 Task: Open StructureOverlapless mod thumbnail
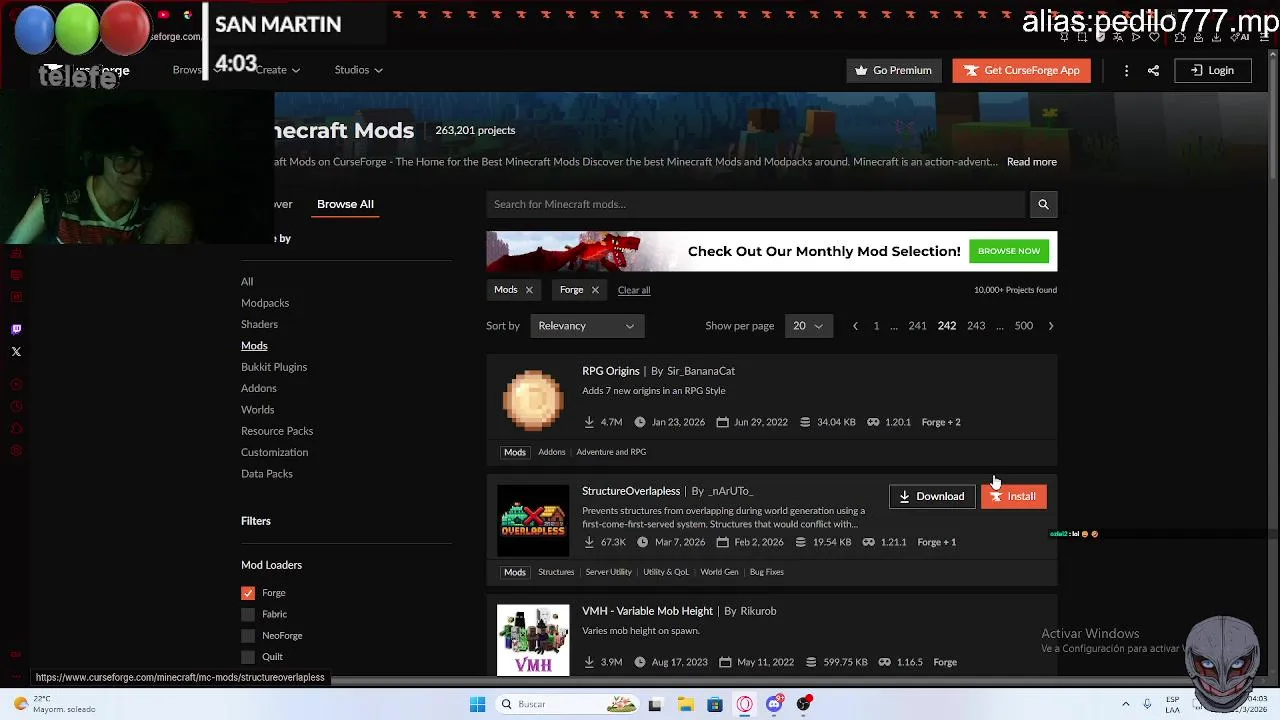click(533, 520)
